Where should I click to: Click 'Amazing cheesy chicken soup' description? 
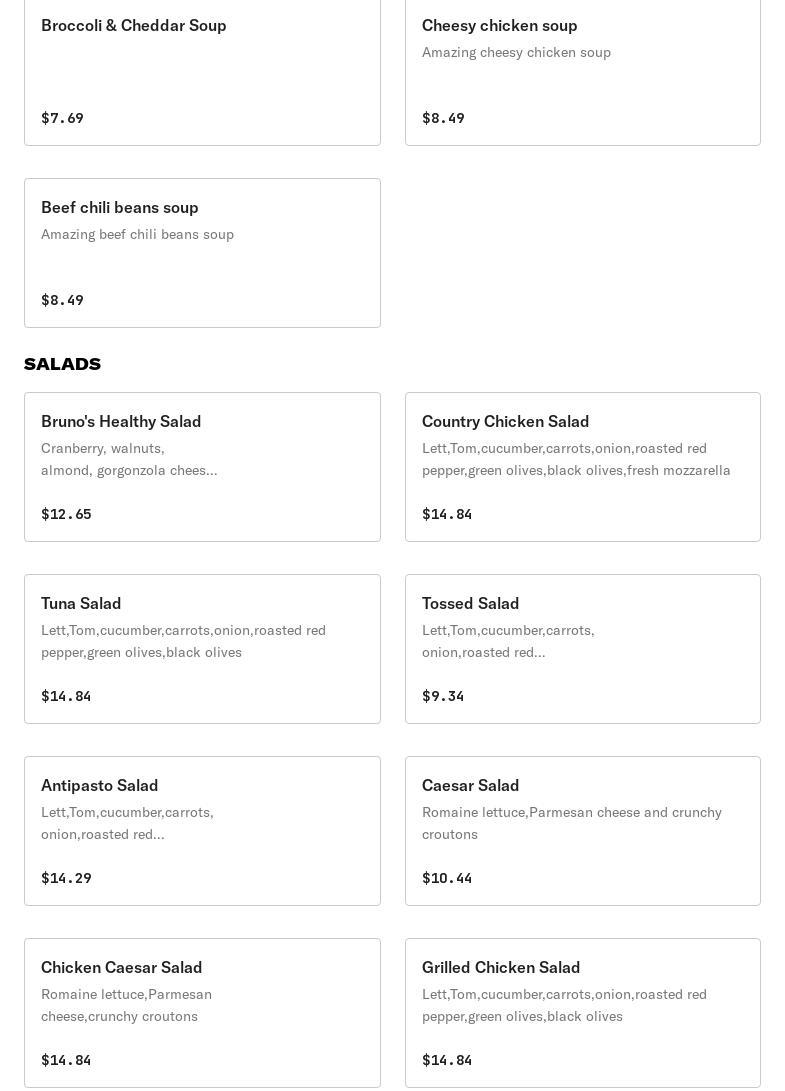click(x=516, y=52)
